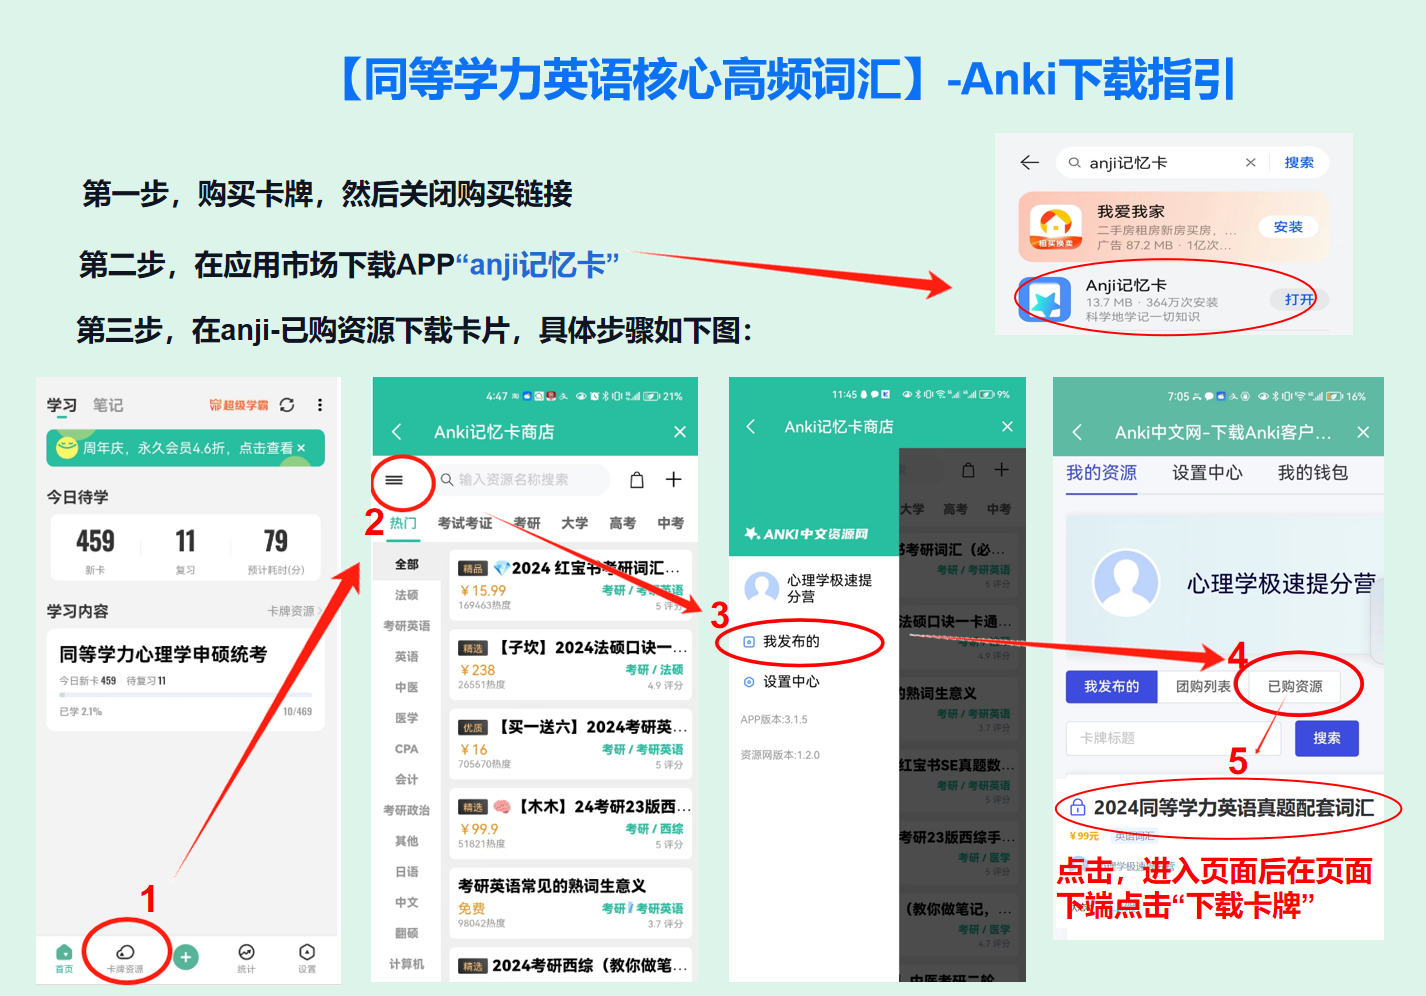The width and height of the screenshot is (1426, 996).
Task: Tap the green plus add button in bottom bar
Action: 186,957
